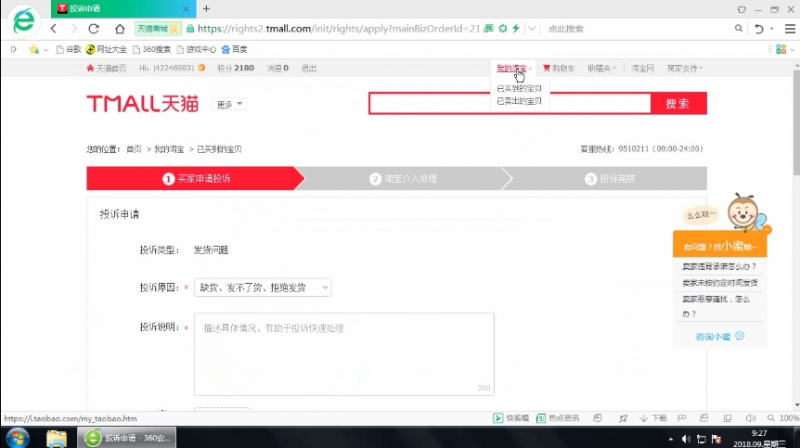Screen dimensions: 800x448
Task: Open 卖家未按约定时间发货 help question
Action: (719, 283)
